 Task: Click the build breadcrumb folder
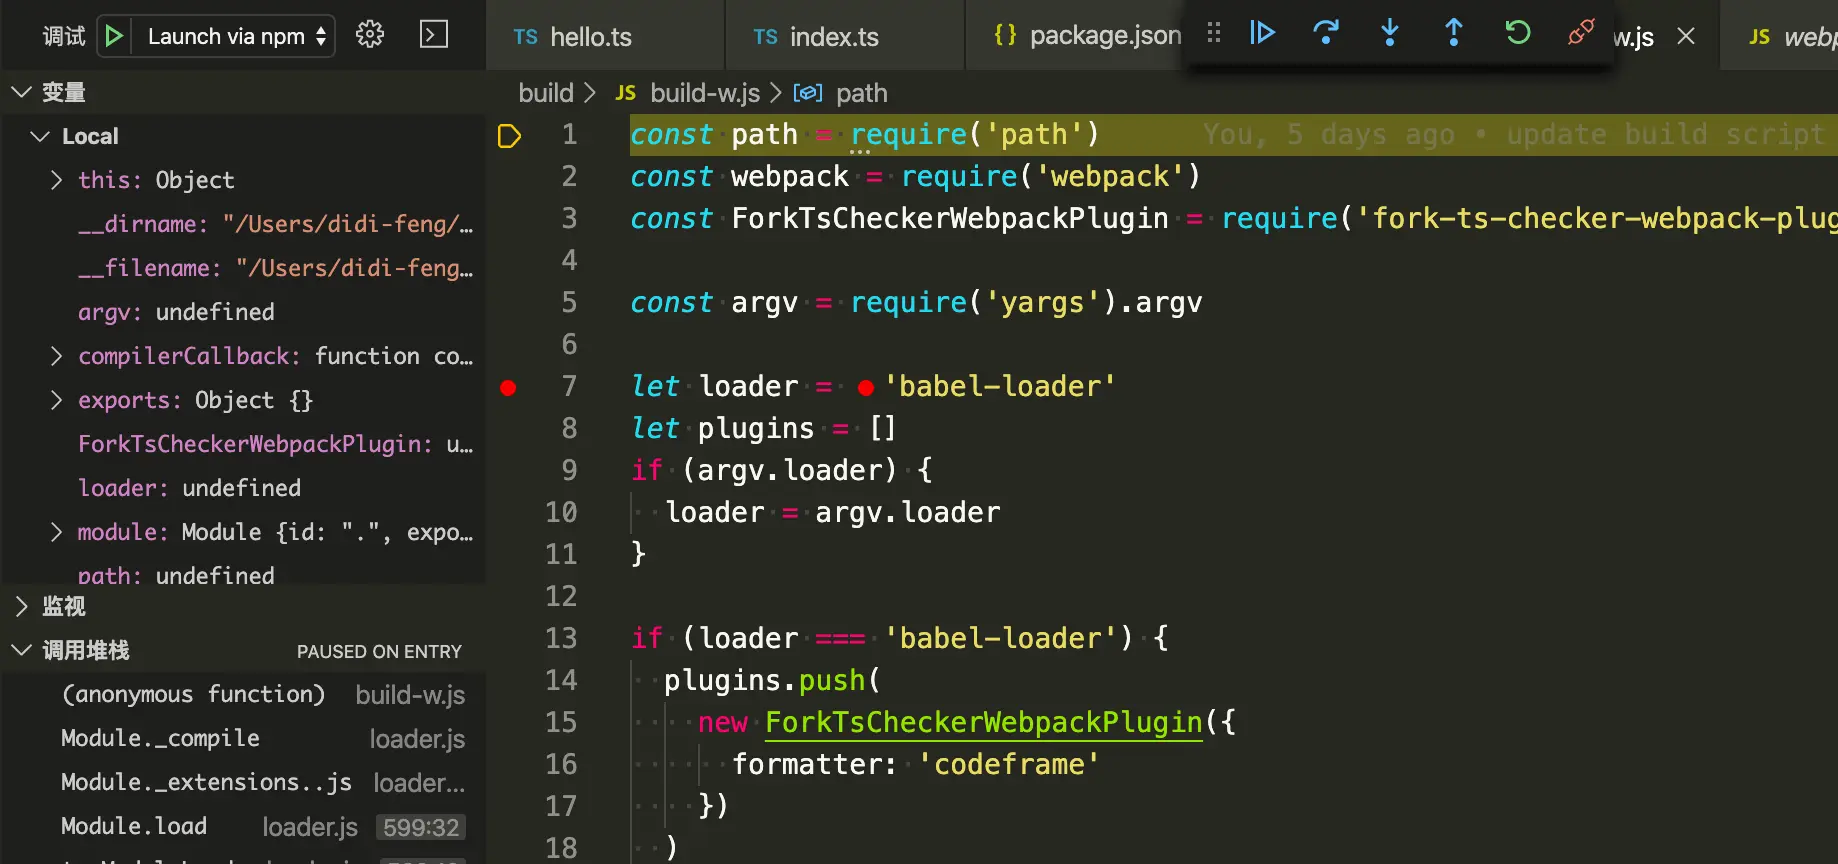546,93
